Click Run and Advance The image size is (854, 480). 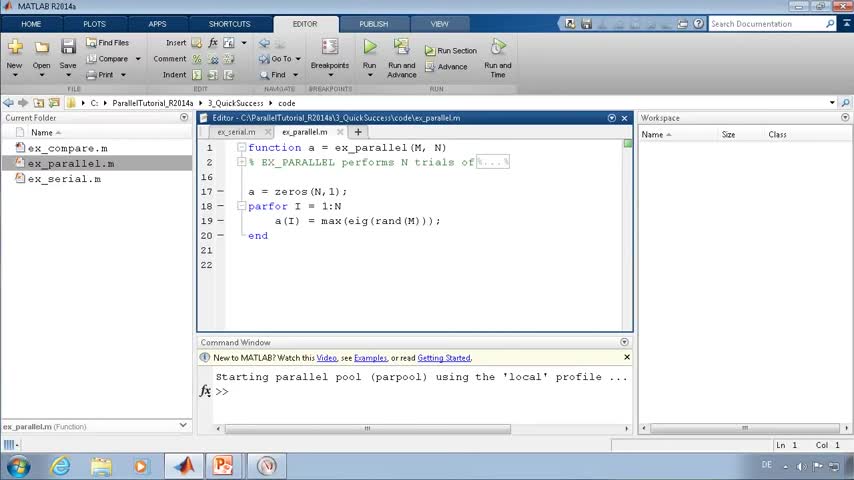tap(402, 58)
